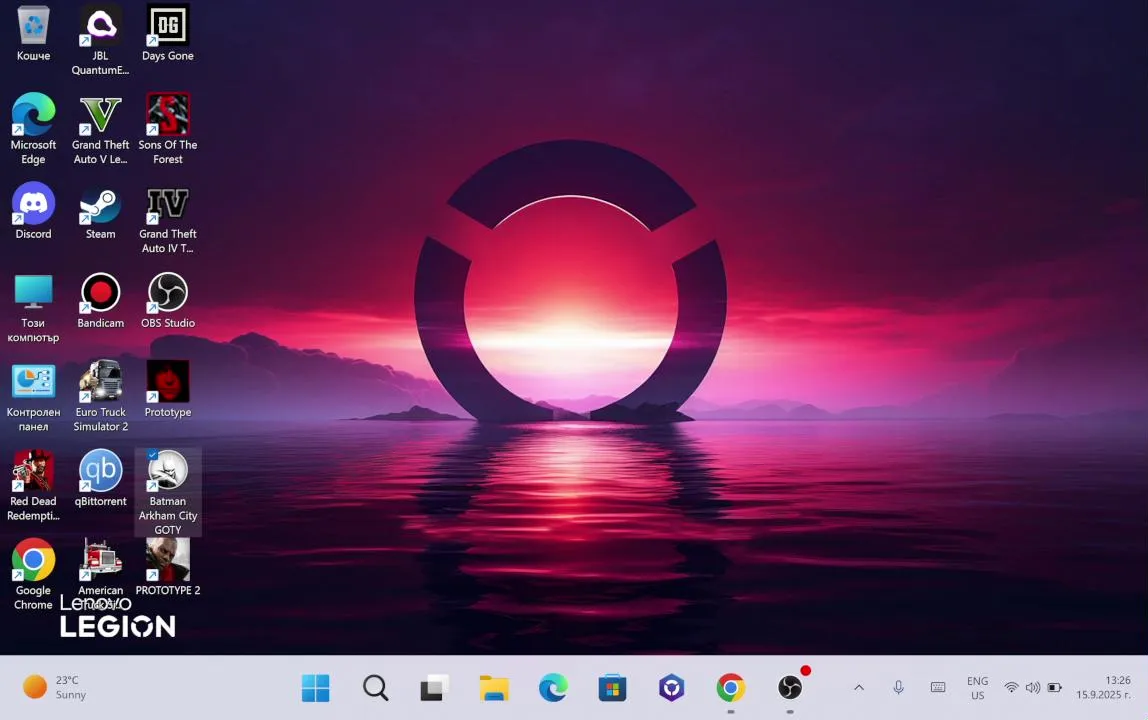This screenshot has height=720, width=1148.
Task: Open File Explorer from taskbar
Action: (x=494, y=688)
